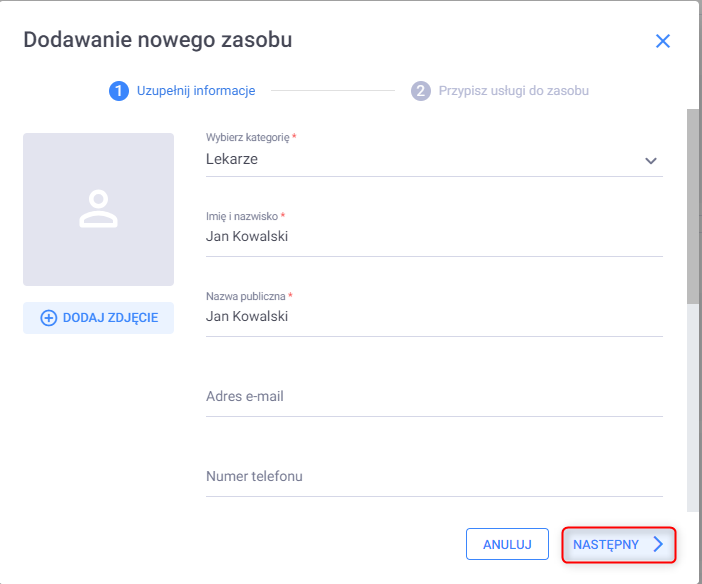Focus the Adres e-mail field
The width and height of the screenshot is (702, 584).
[433, 397]
